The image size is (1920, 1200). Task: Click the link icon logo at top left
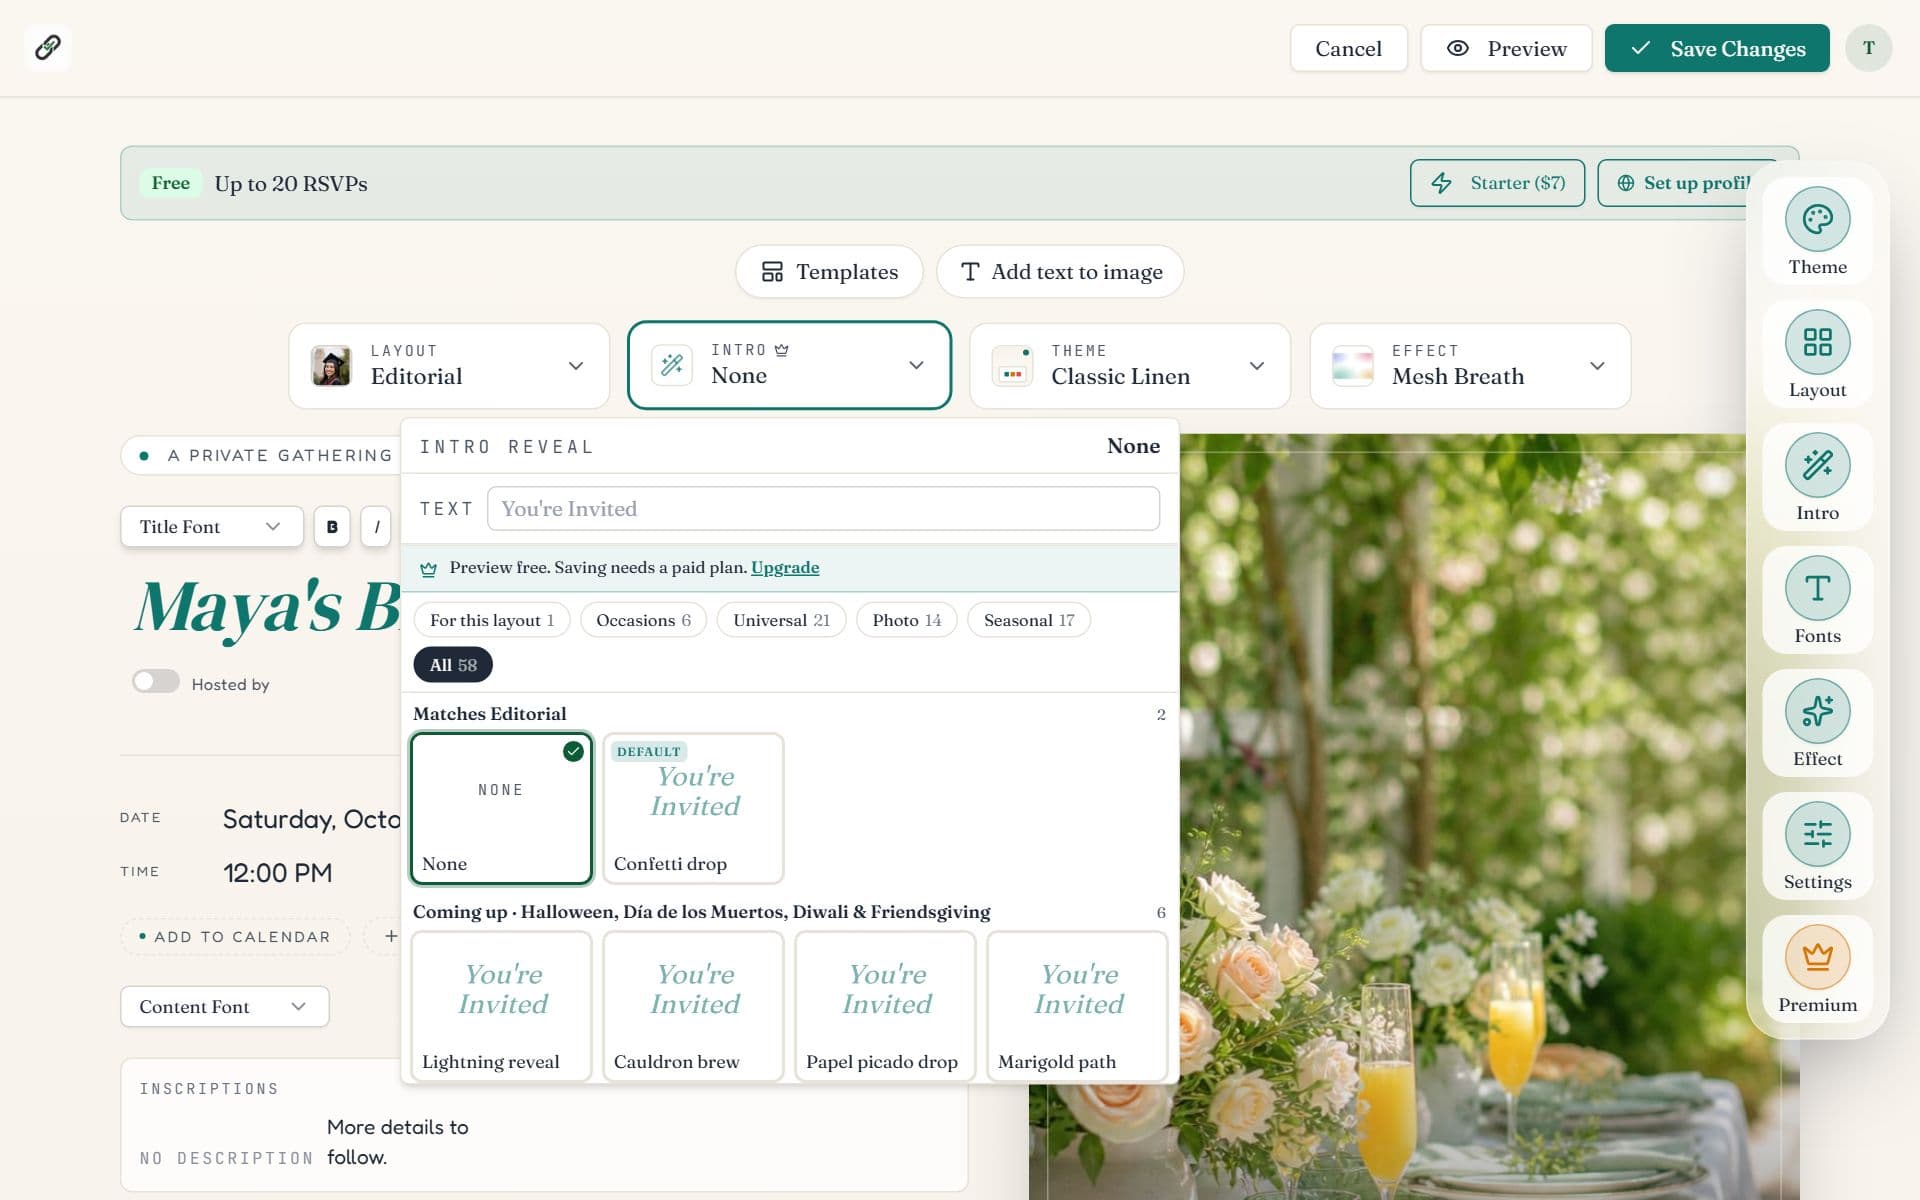pos(47,47)
